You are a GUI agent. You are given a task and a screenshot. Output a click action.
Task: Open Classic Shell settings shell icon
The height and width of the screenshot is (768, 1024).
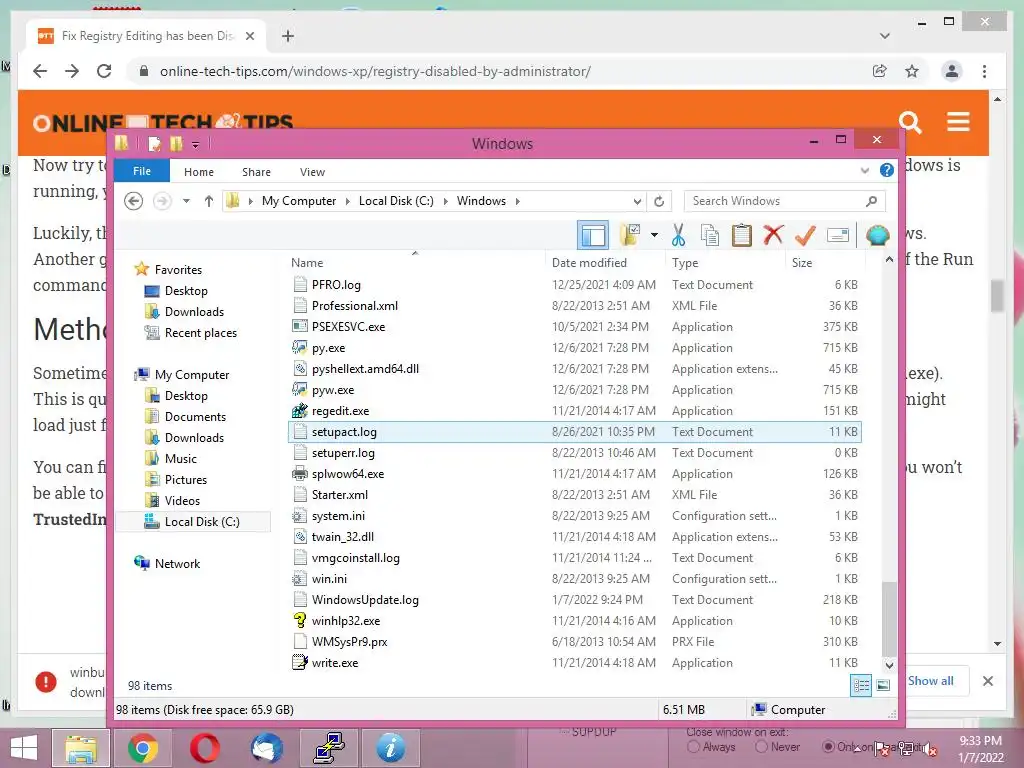coord(877,235)
